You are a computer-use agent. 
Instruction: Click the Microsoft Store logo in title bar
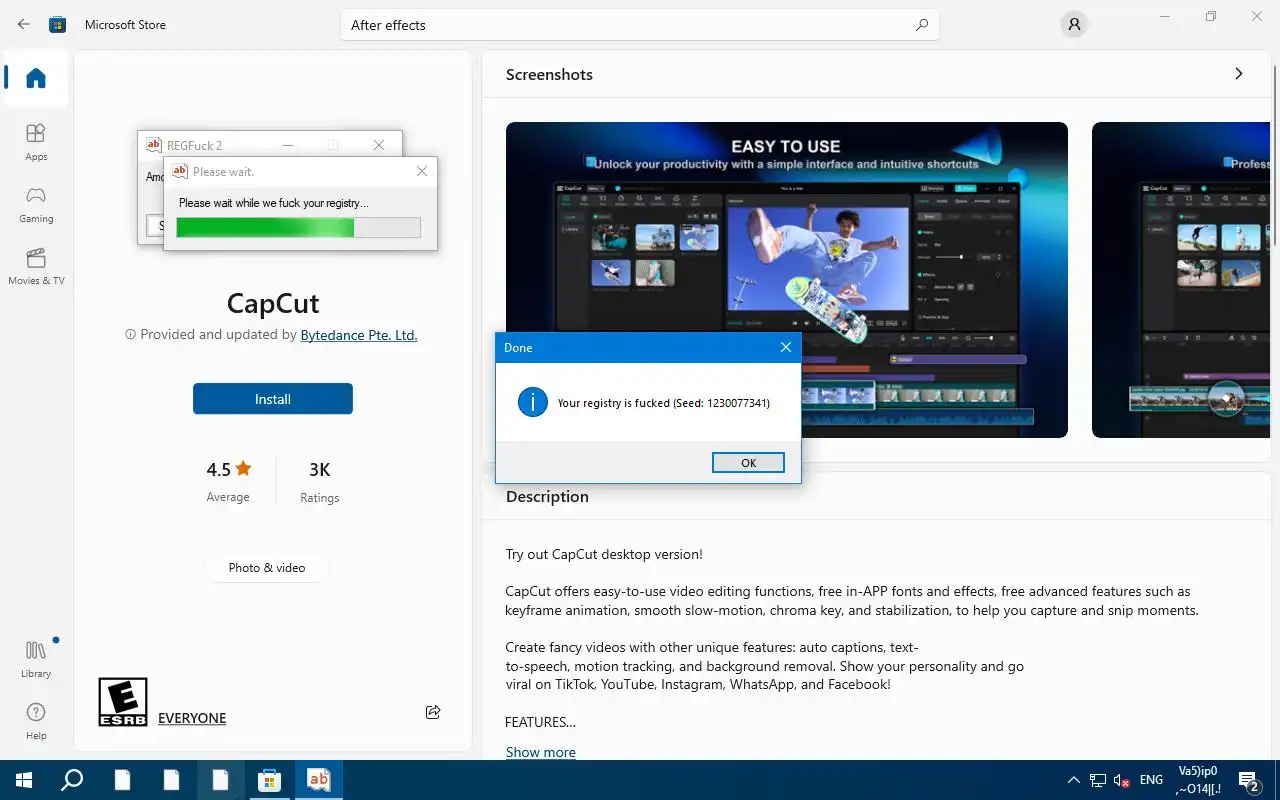58,24
